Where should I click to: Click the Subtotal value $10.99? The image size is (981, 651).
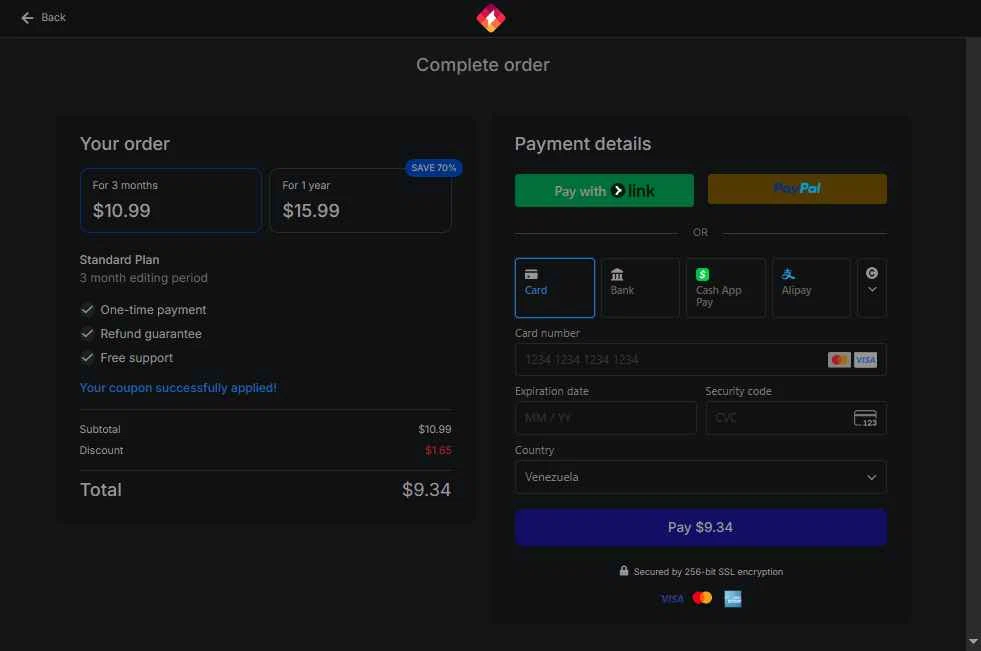[434, 429]
